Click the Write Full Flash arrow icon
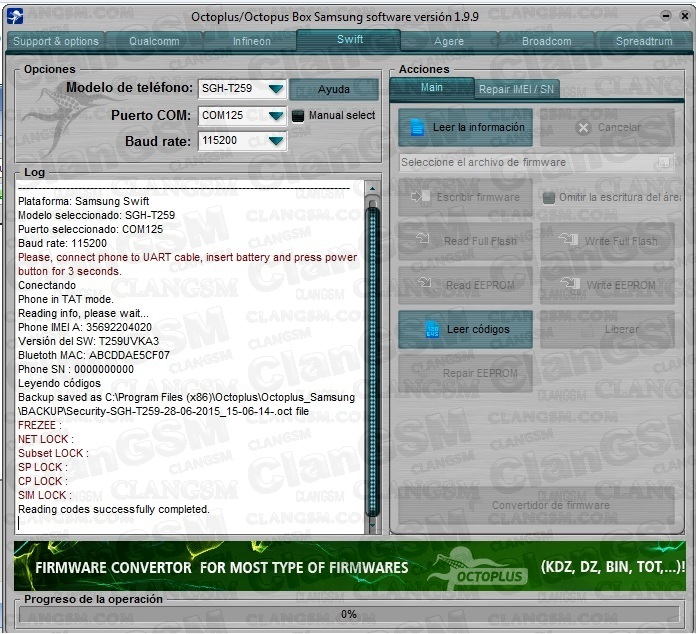The image size is (696, 634). tap(569, 239)
